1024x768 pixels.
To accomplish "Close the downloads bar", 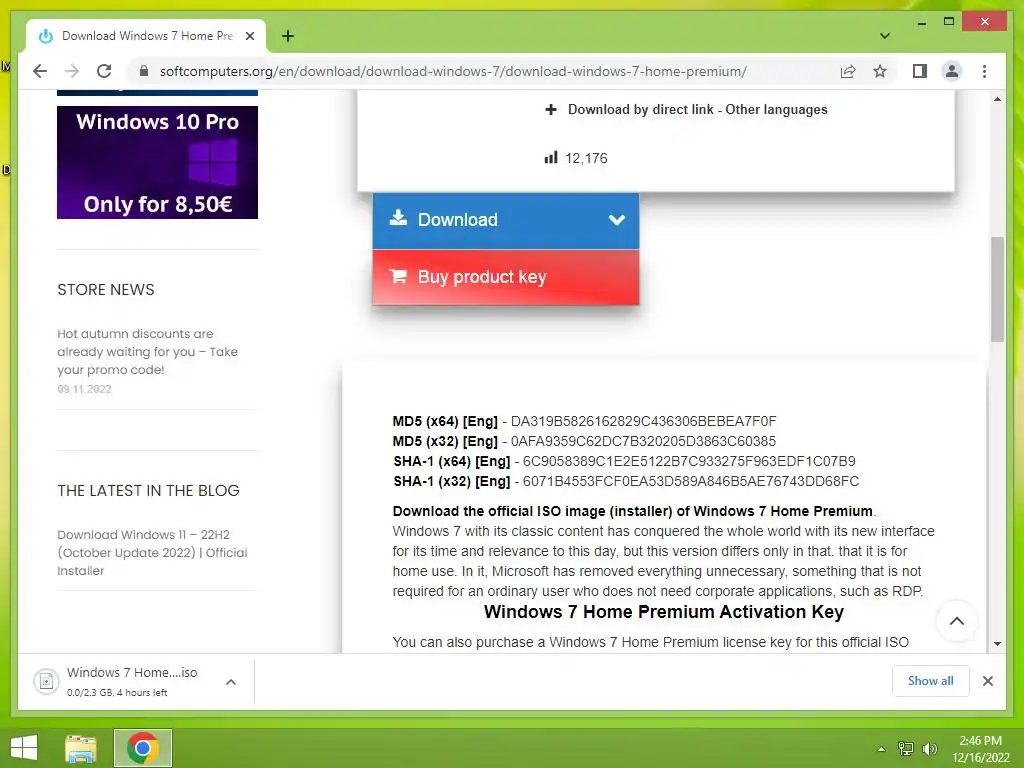I will click(x=987, y=681).
